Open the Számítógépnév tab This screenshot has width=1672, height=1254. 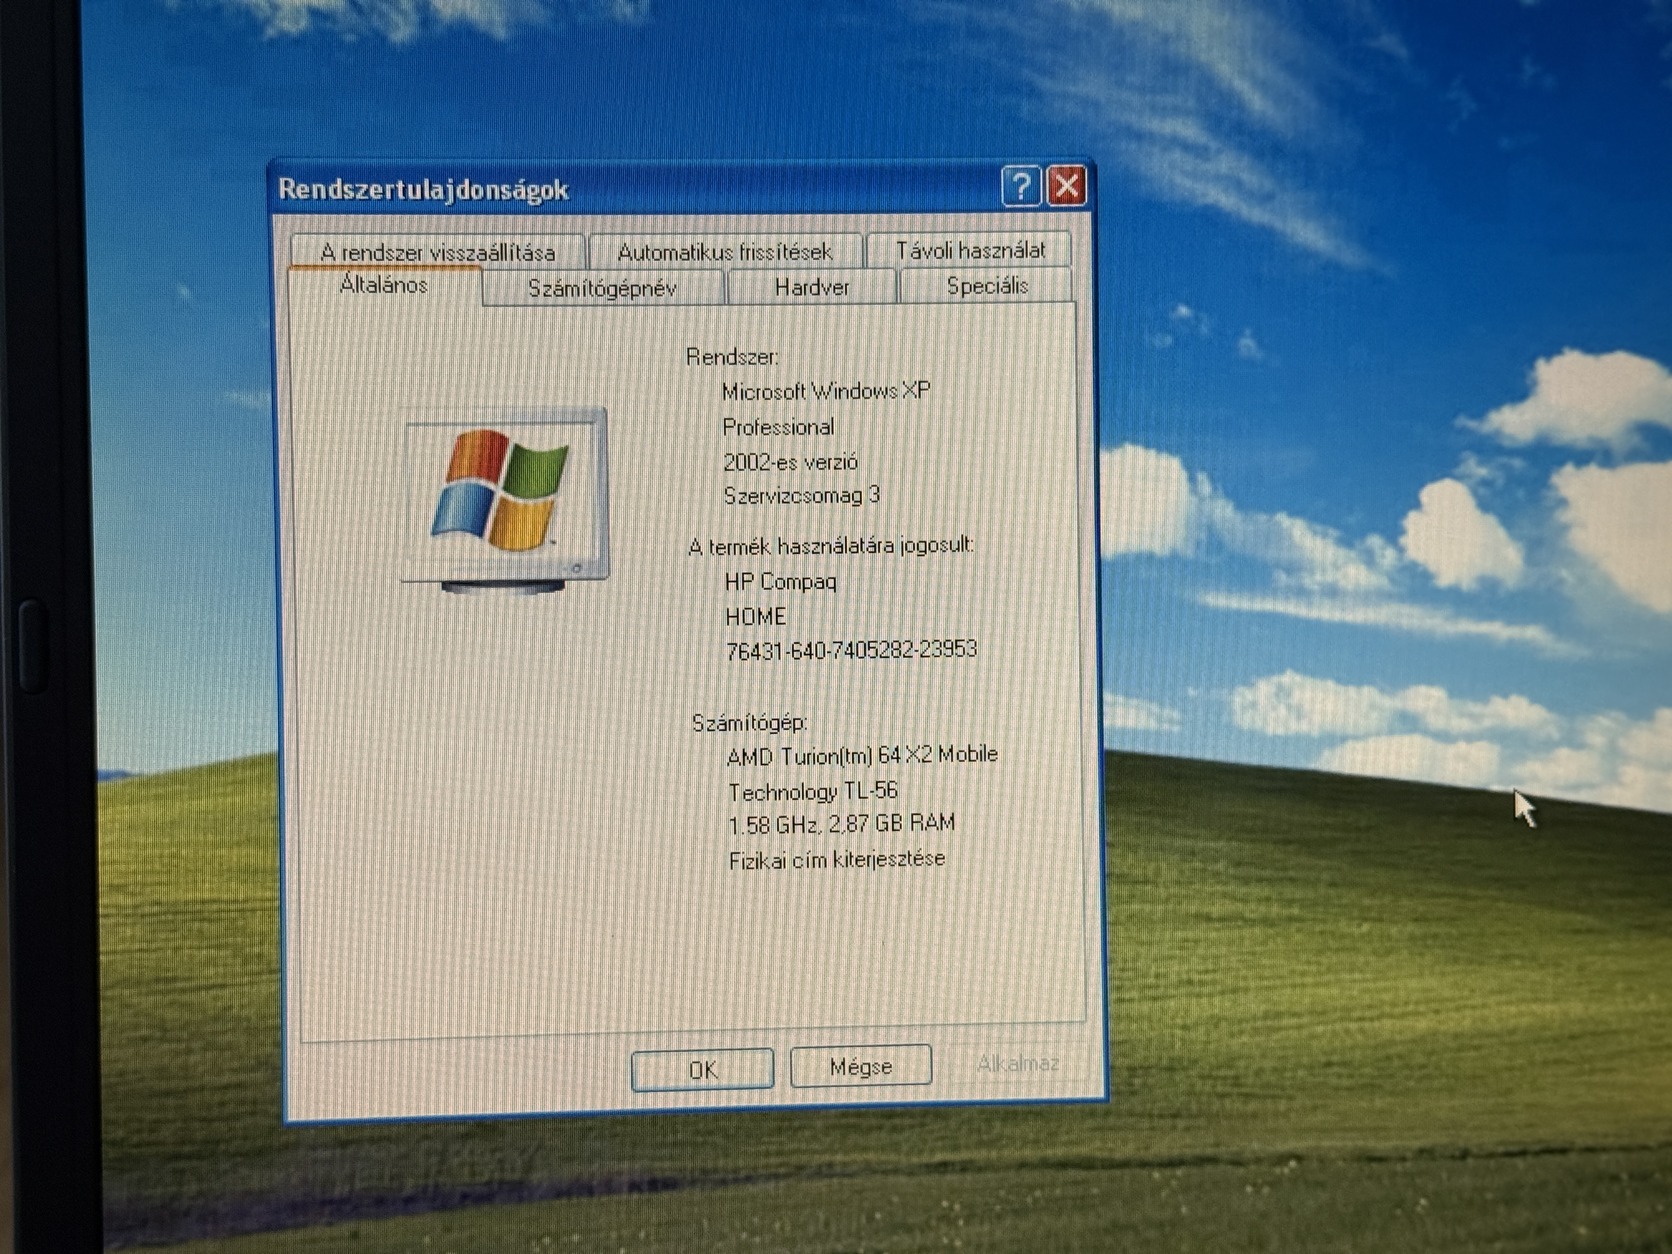(x=602, y=288)
